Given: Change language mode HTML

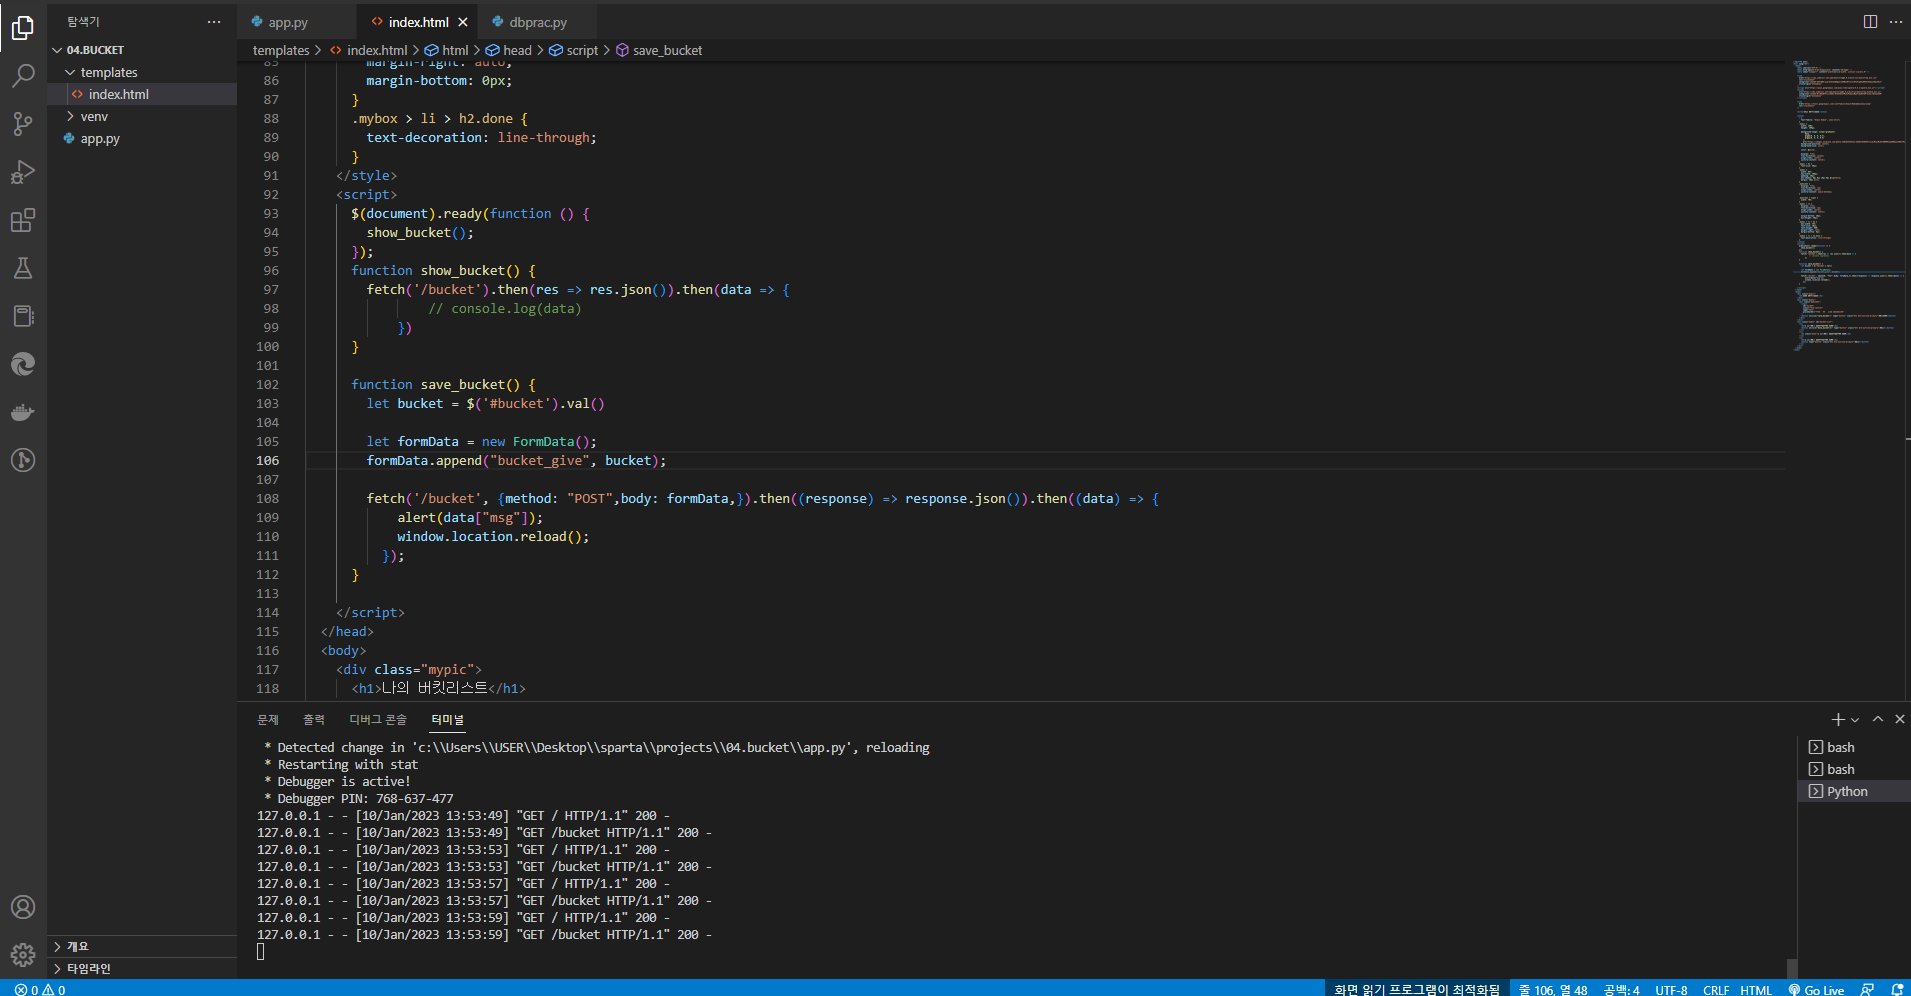Looking at the screenshot, I should (1756, 990).
